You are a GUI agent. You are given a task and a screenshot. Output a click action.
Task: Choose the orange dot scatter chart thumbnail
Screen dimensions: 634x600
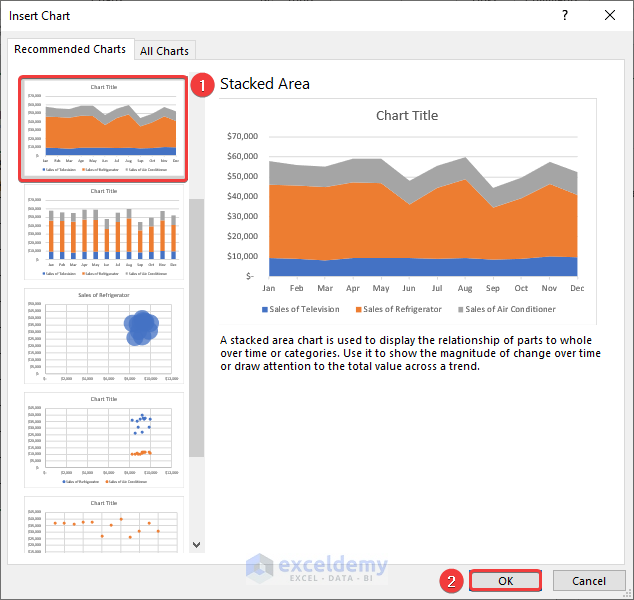tap(104, 524)
